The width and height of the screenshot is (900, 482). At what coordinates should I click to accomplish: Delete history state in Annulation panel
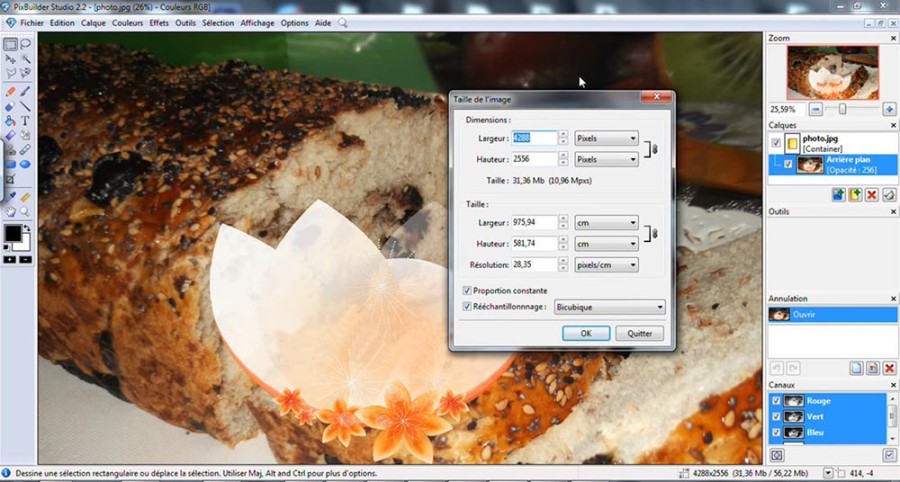(x=889, y=368)
